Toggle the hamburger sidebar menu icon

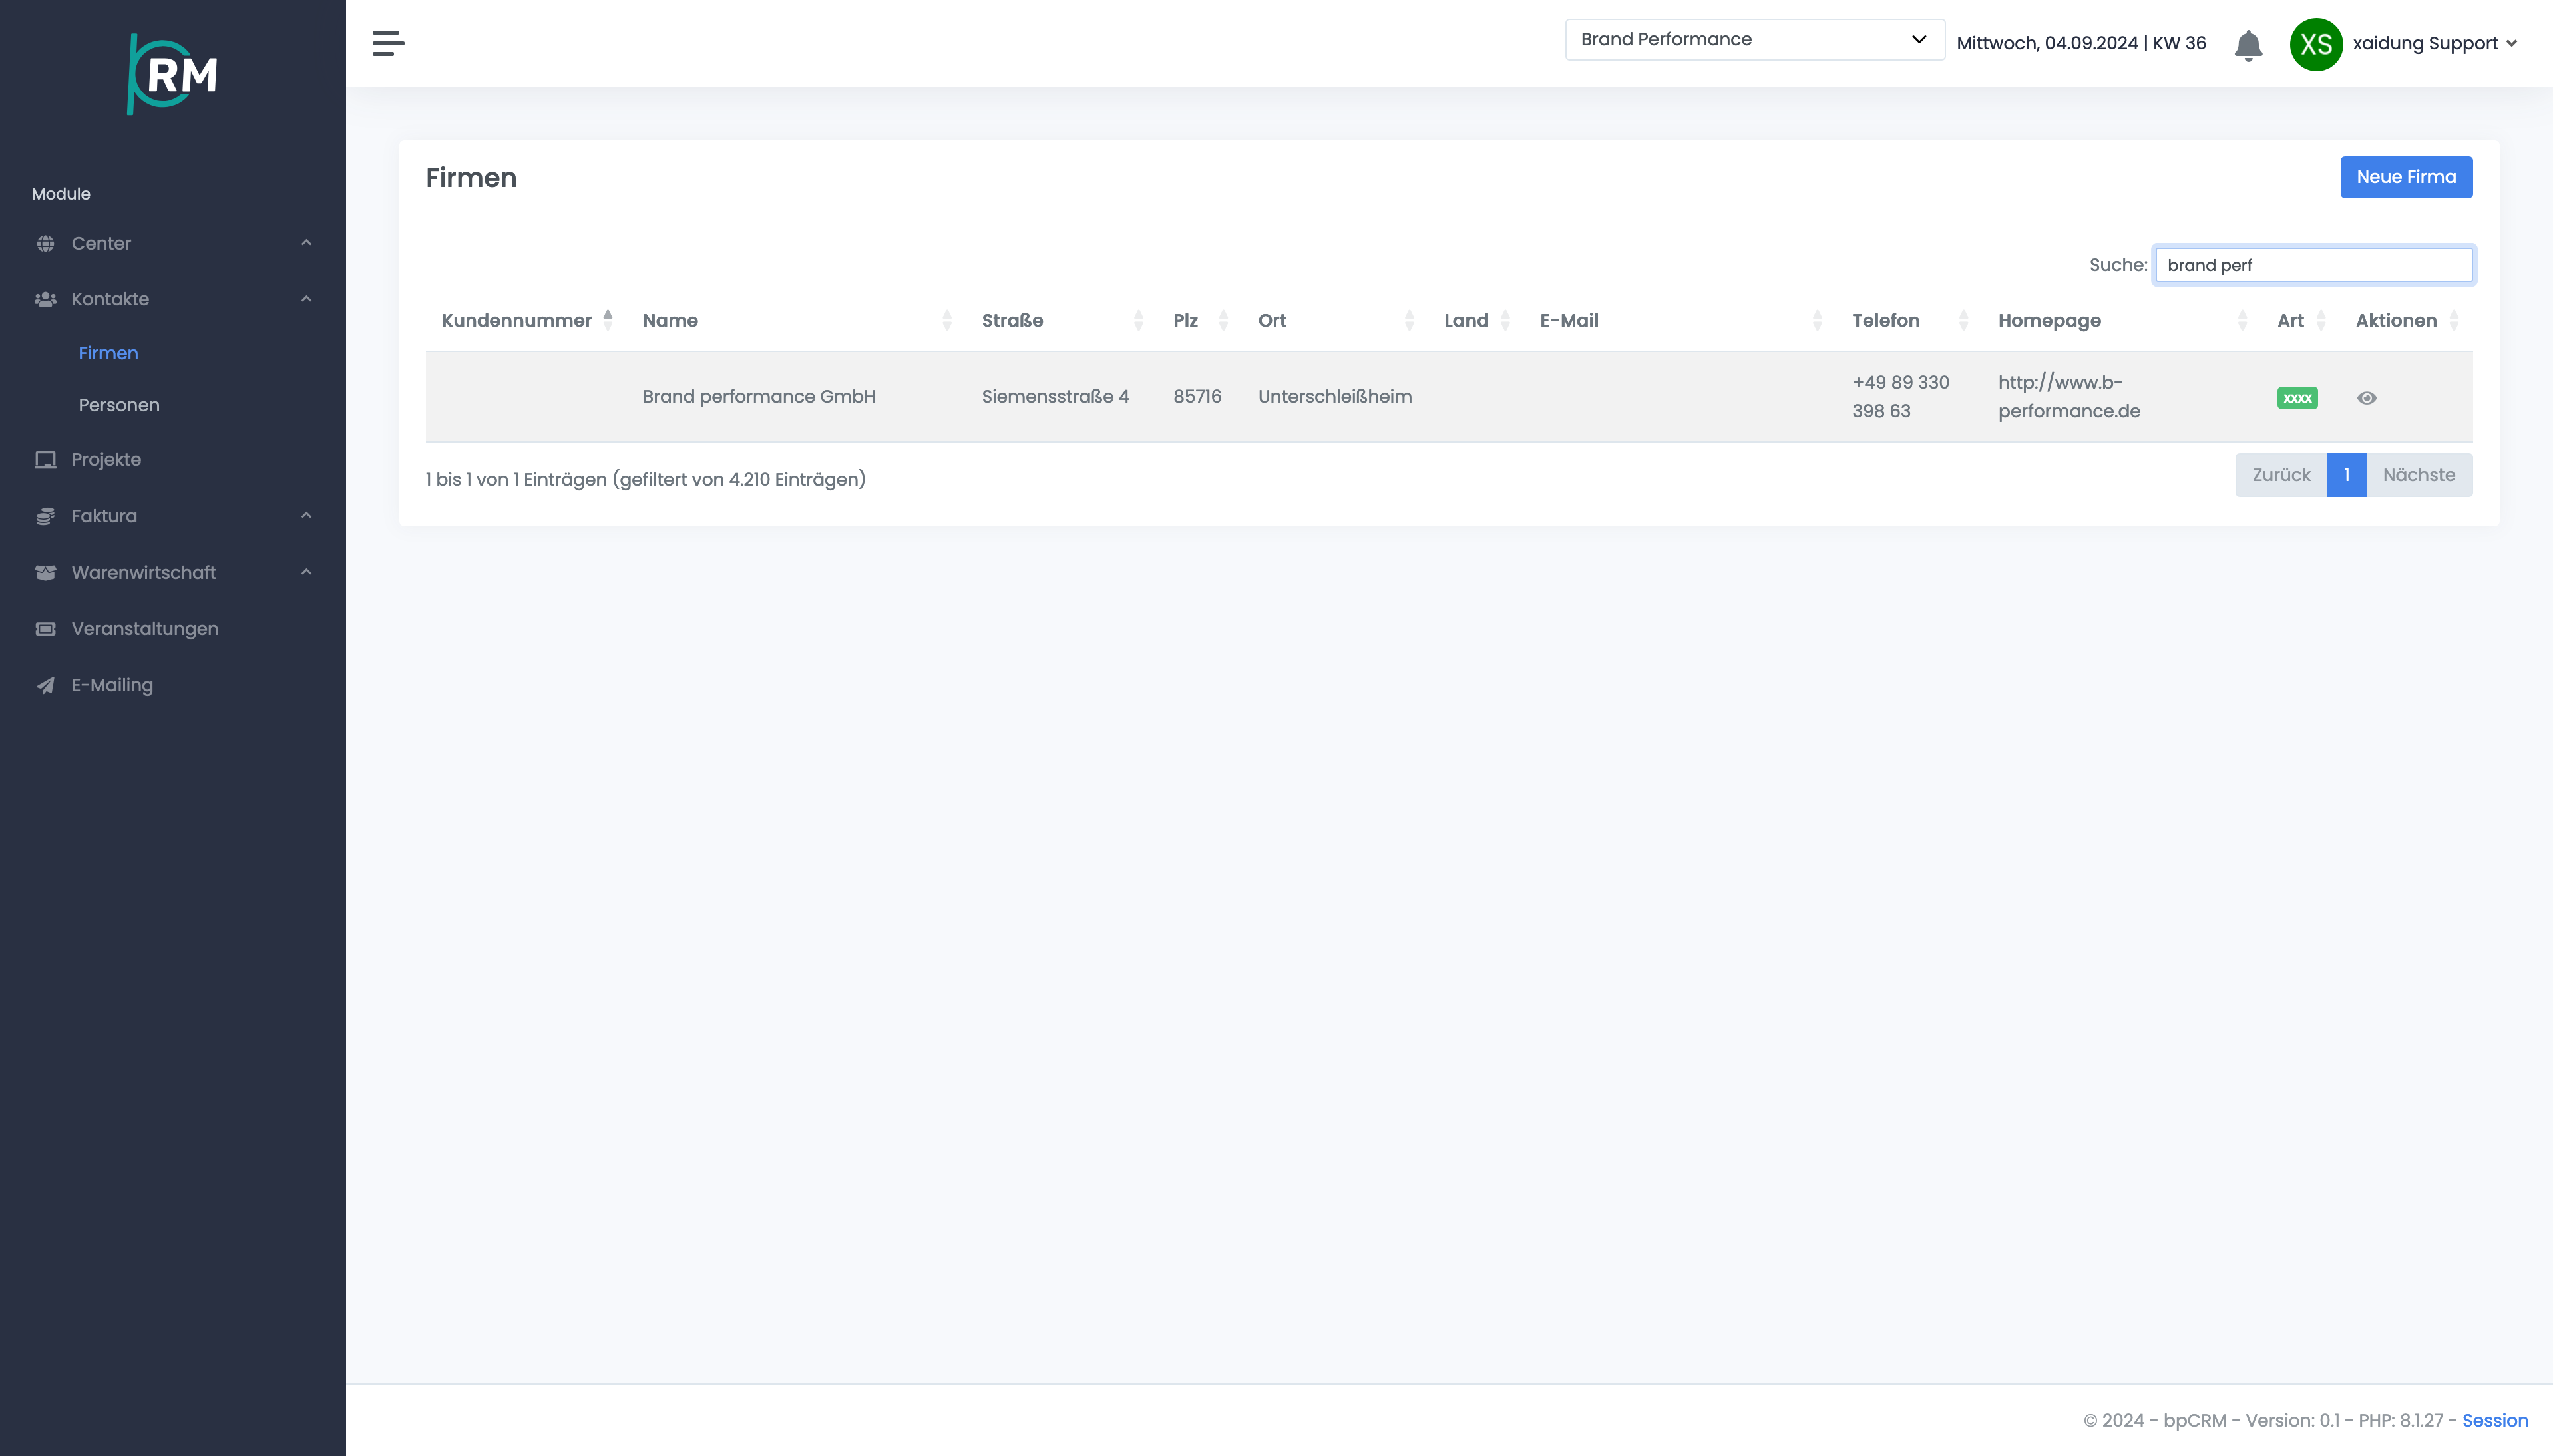pyautogui.click(x=388, y=43)
